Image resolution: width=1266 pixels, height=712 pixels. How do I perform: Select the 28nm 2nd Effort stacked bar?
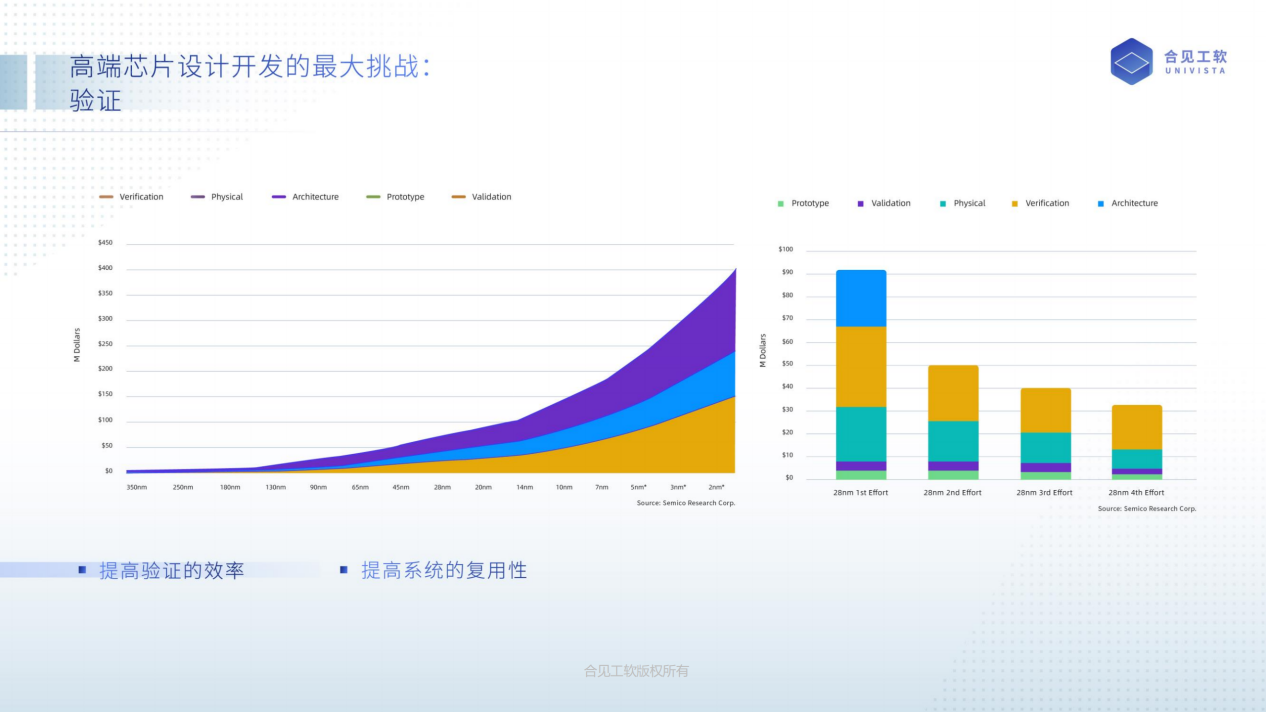coord(952,422)
